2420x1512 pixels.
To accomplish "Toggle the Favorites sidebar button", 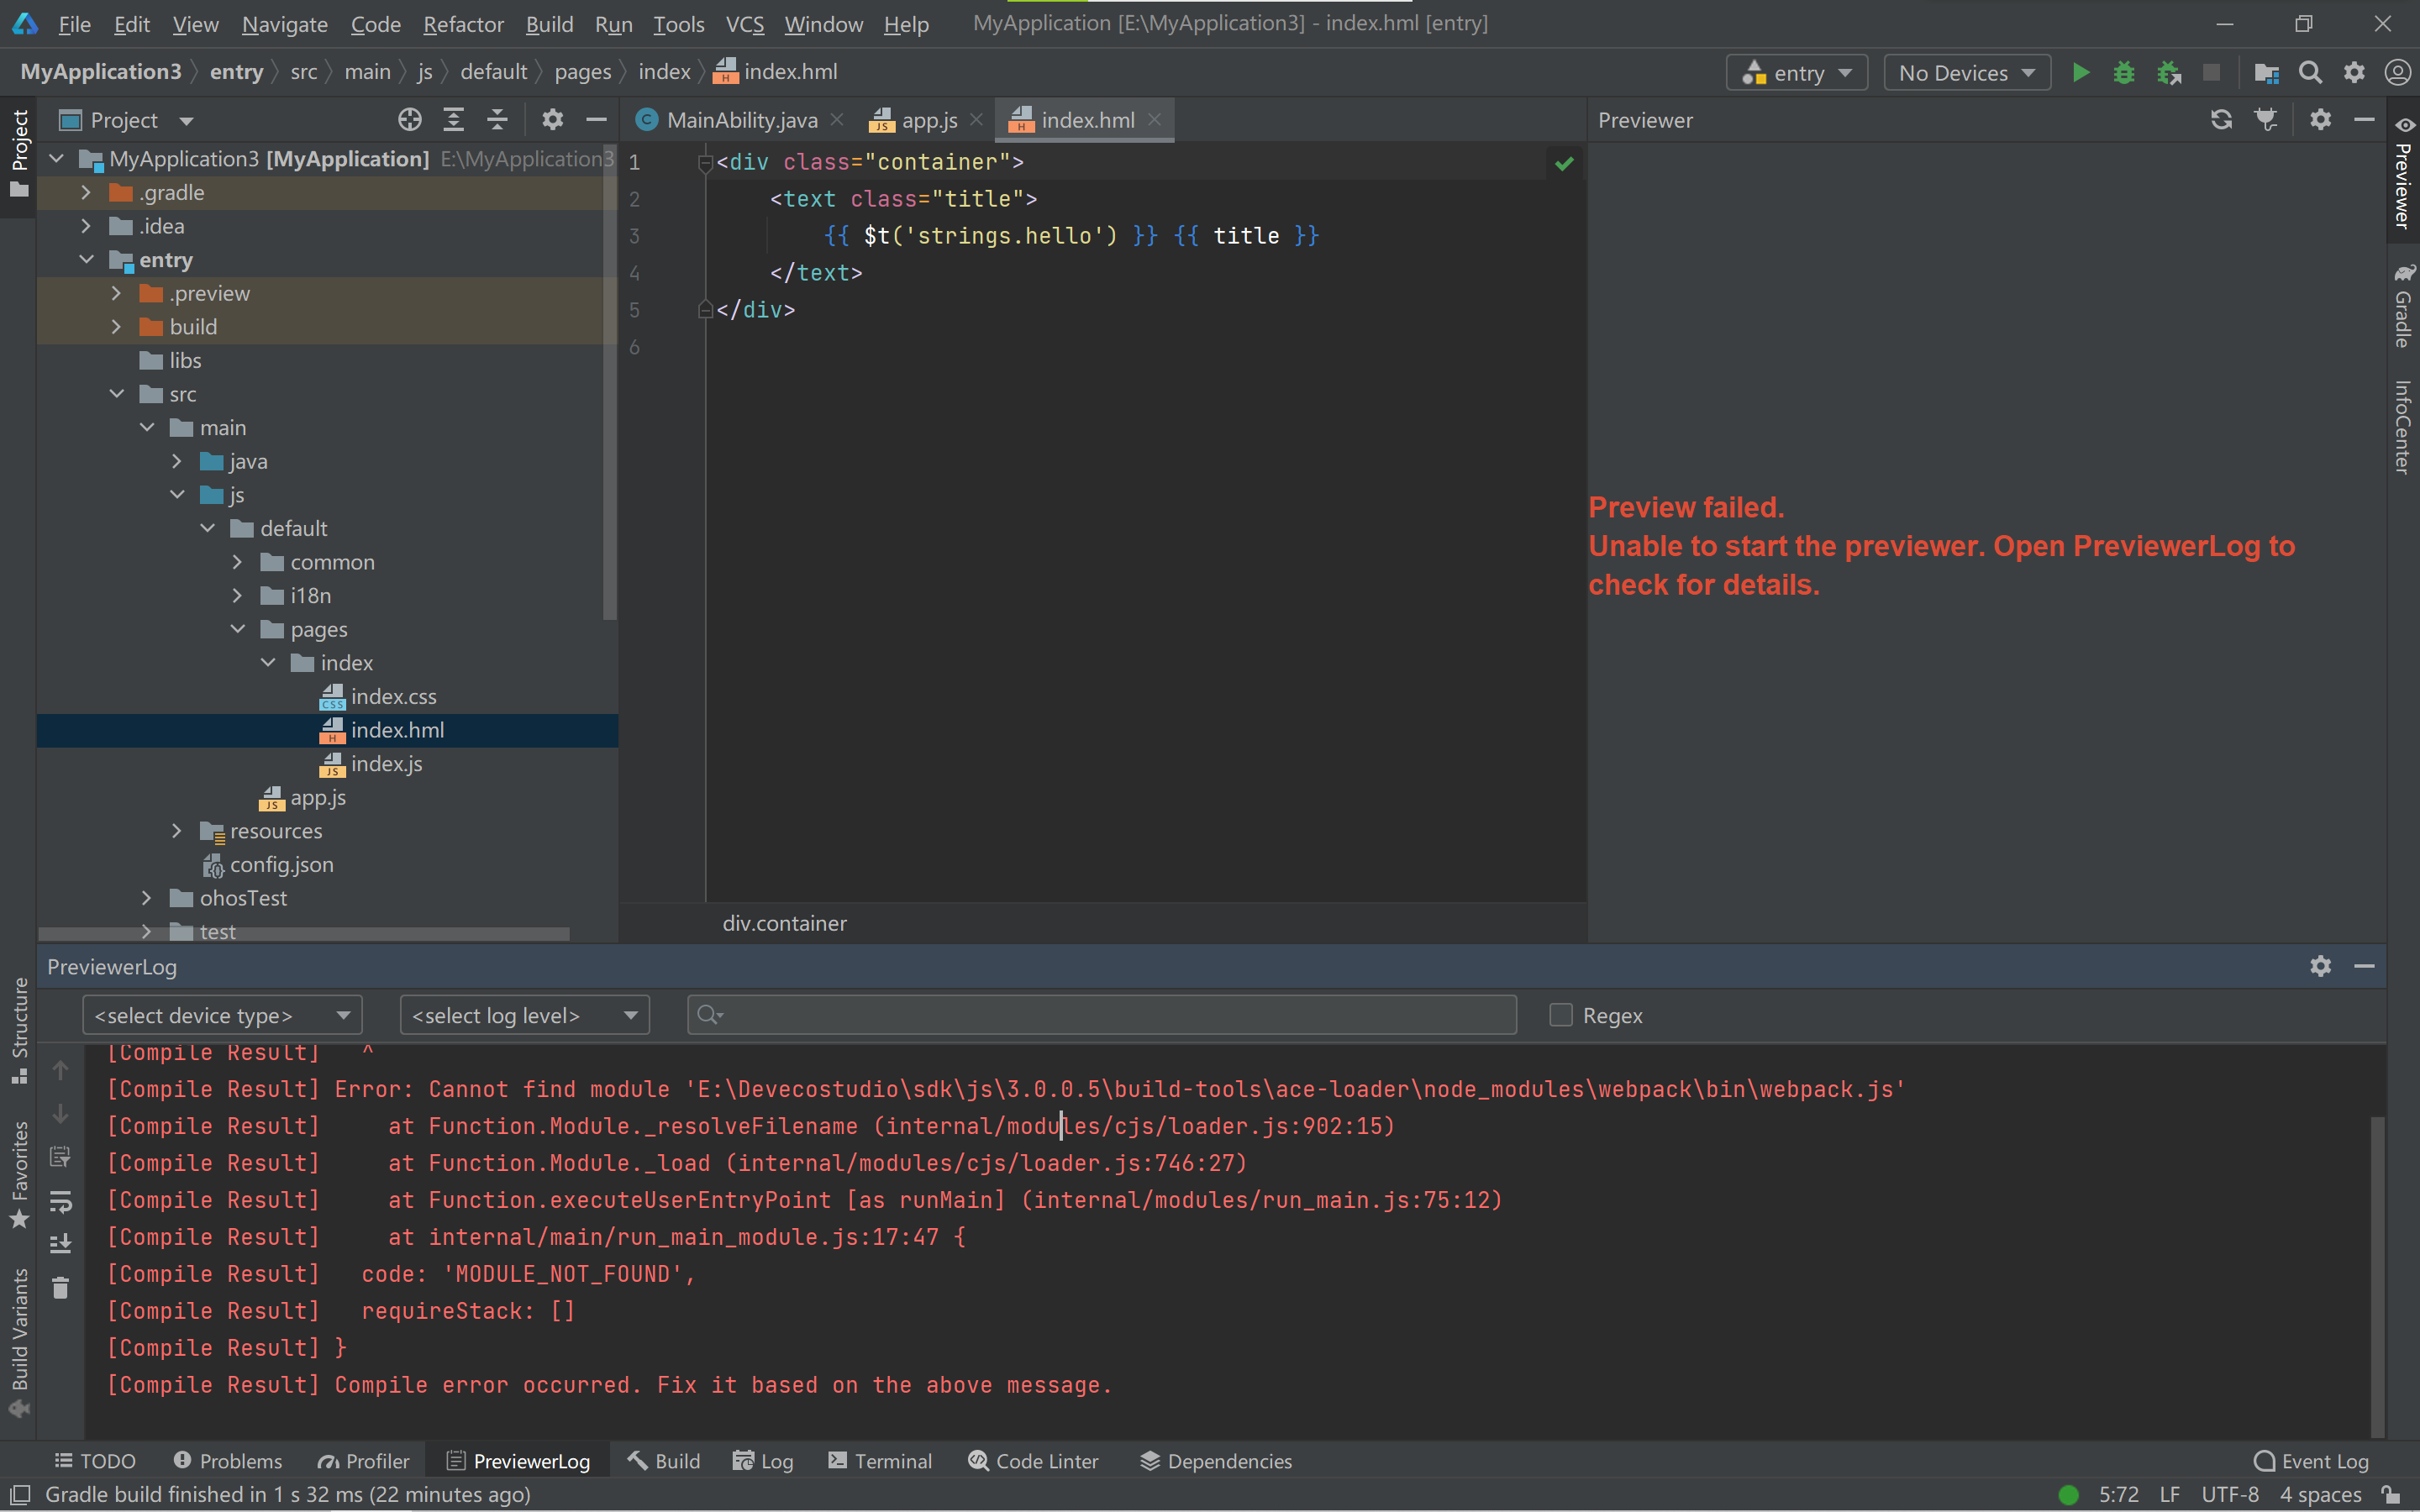I will tap(19, 1175).
